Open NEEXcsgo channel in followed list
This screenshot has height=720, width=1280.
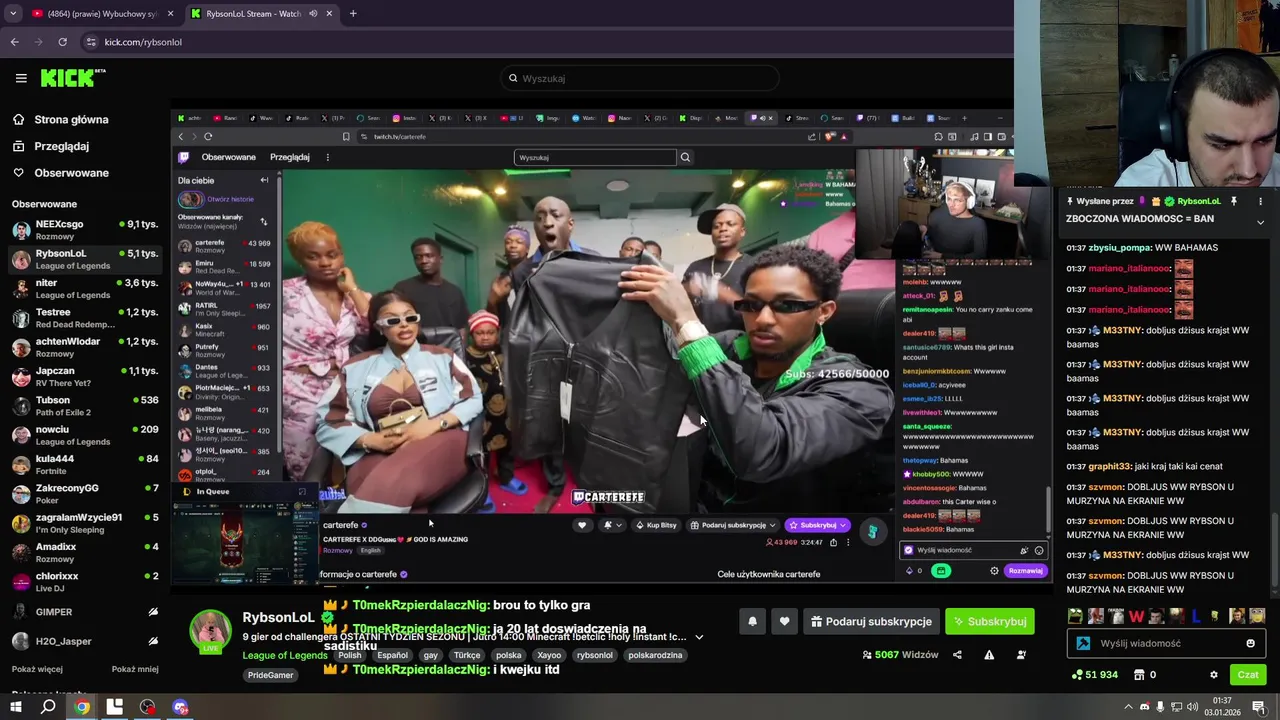(85, 230)
